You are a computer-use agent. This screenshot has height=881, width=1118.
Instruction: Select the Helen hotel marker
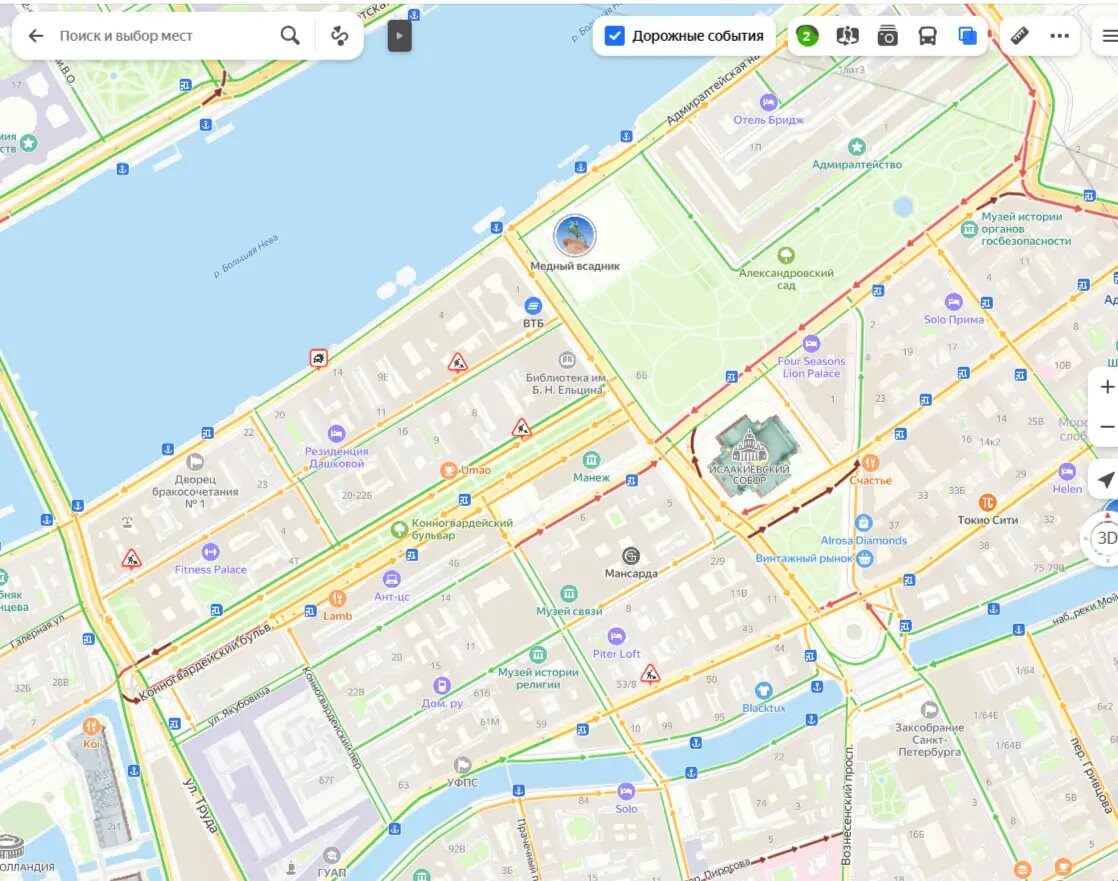[x=1067, y=472]
